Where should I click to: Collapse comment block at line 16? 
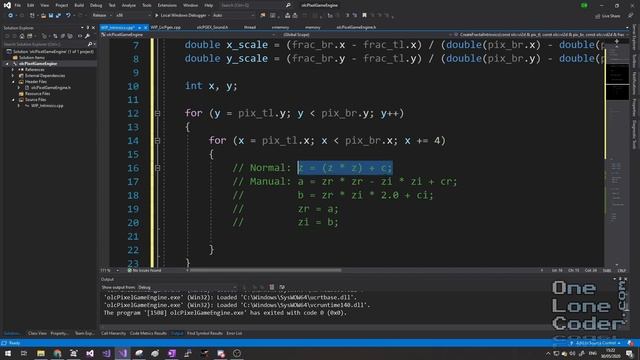click(x=158, y=168)
